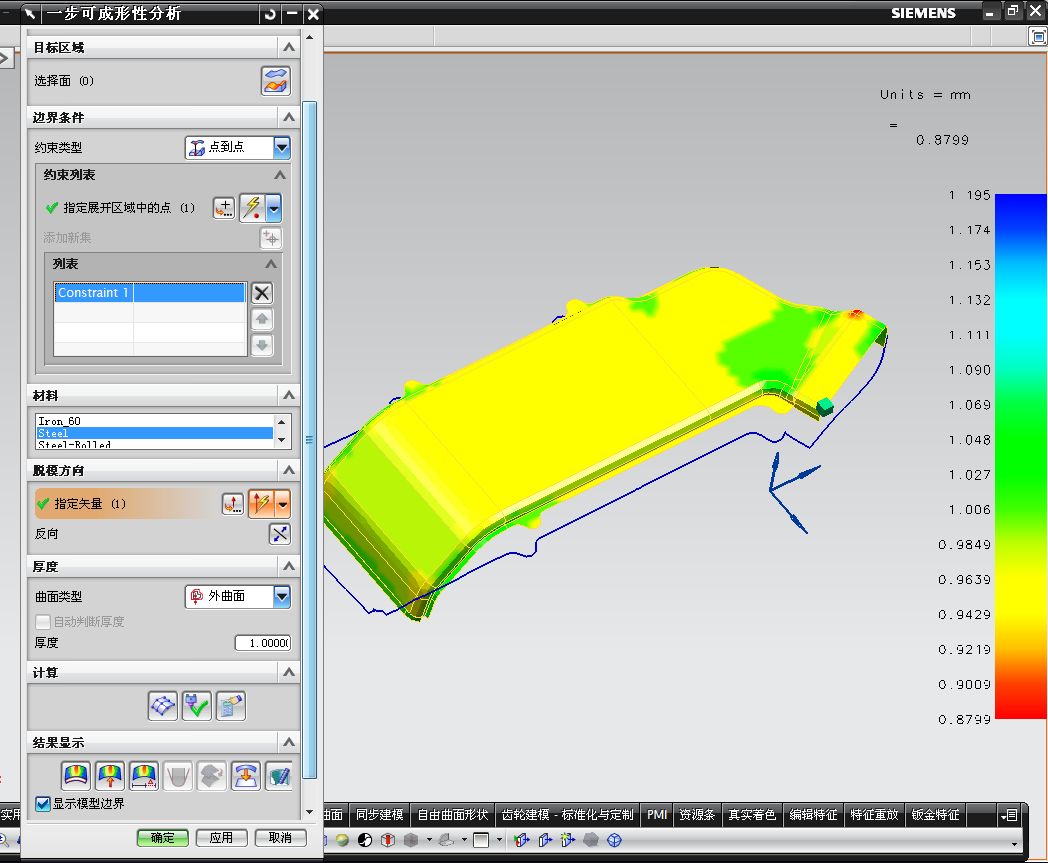The image size is (1048, 863).
Task: Switch to 同步建模 toolbar tab
Action: click(x=380, y=815)
